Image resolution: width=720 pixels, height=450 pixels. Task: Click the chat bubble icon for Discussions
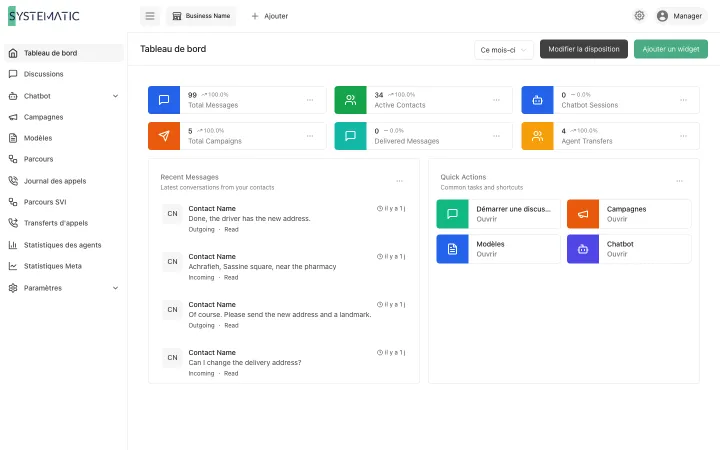pyautogui.click(x=13, y=74)
